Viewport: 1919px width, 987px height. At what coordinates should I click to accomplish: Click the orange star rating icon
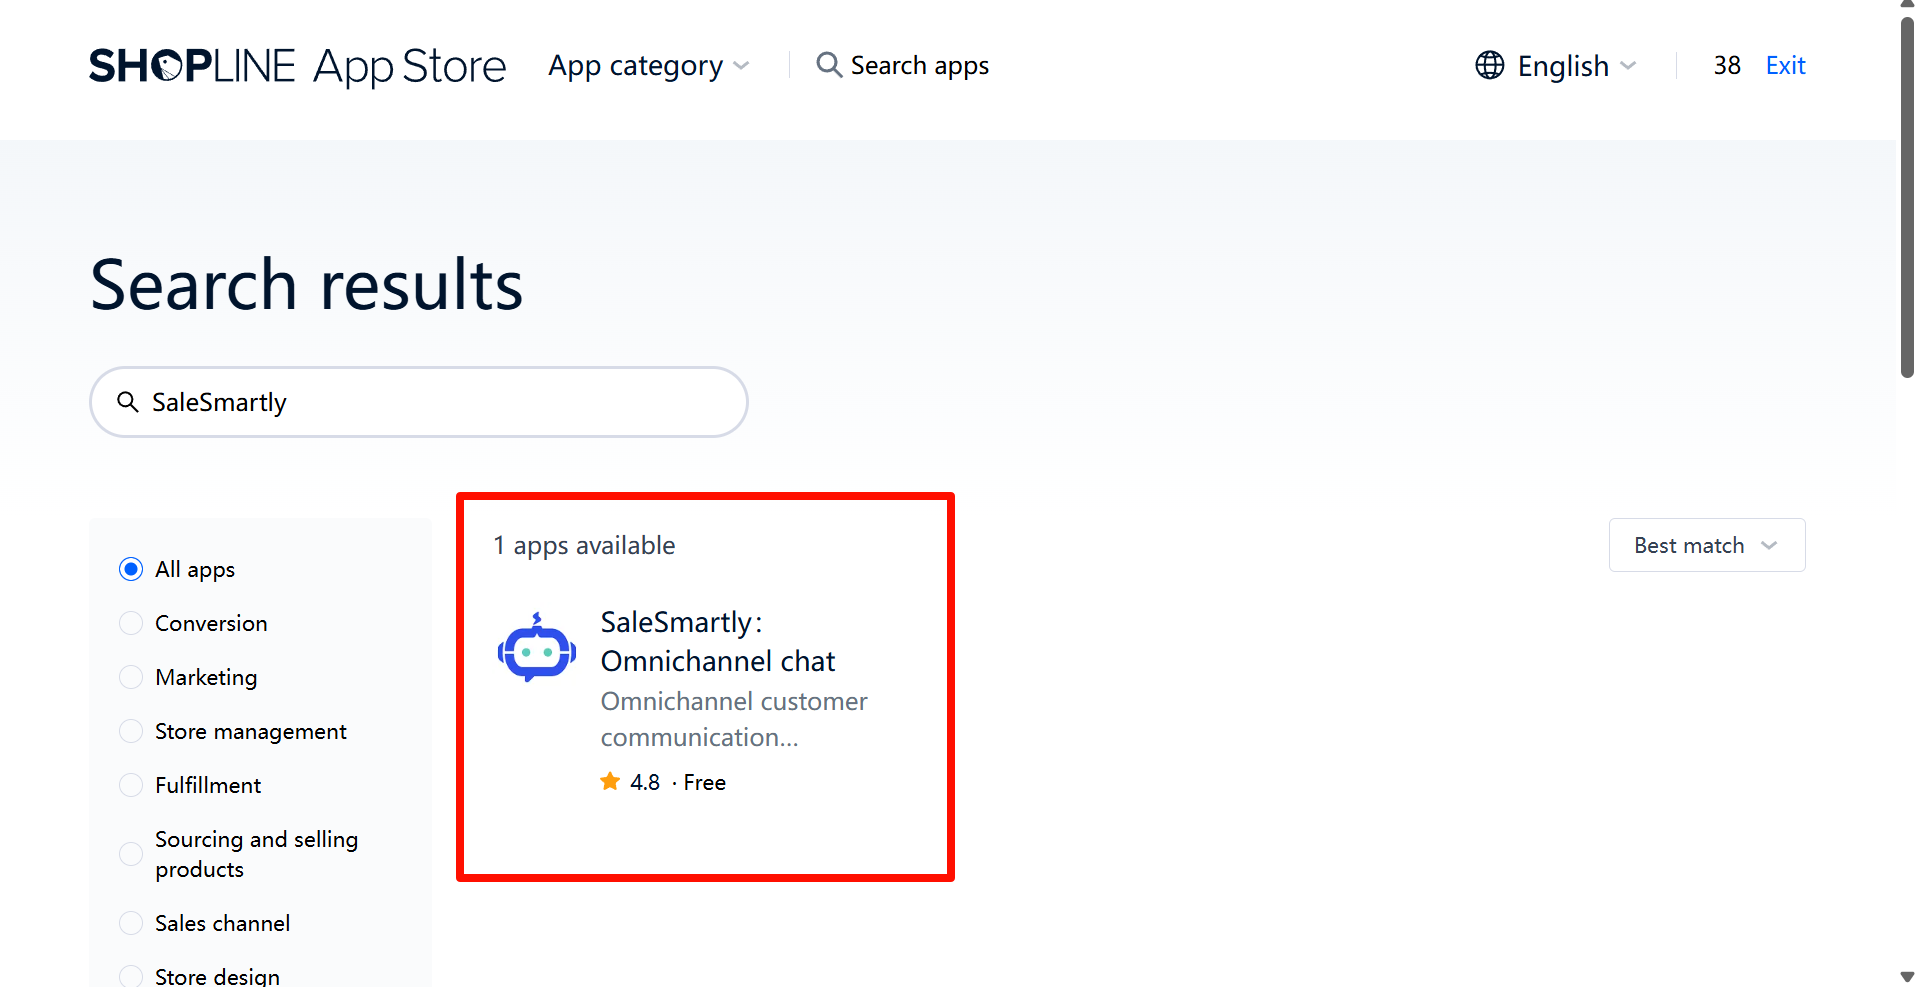point(610,782)
